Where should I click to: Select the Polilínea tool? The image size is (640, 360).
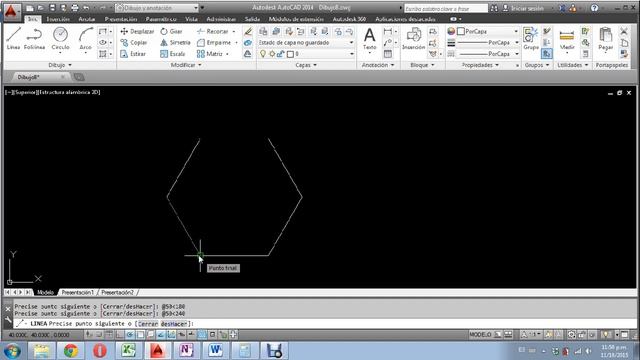[34, 39]
